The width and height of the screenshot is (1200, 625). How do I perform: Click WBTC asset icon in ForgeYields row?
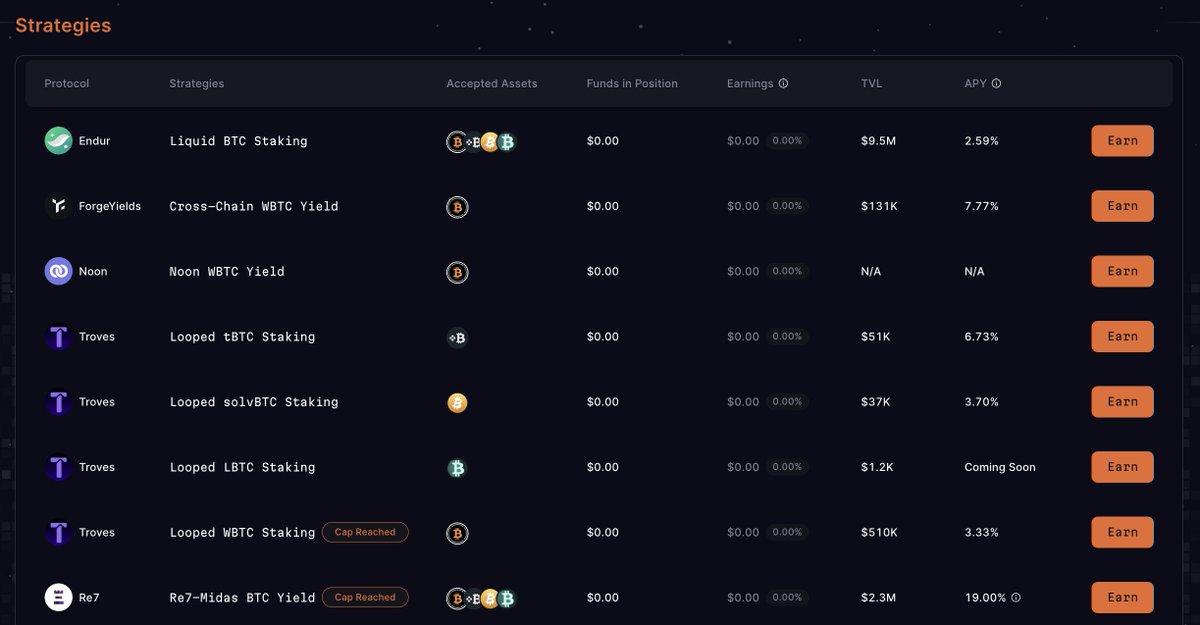[x=457, y=207]
